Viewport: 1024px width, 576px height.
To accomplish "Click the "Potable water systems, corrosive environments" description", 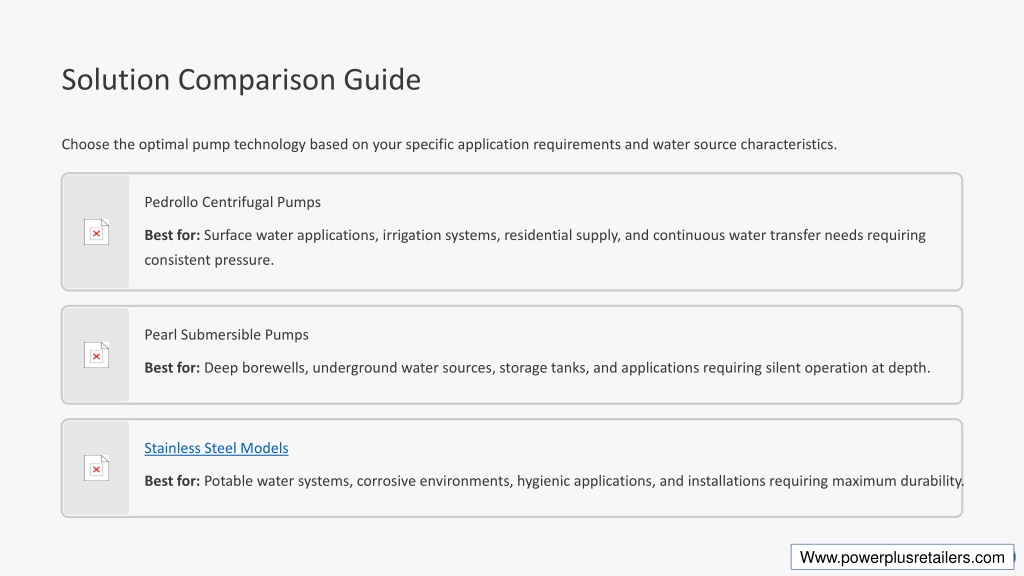I will (x=358, y=481).
